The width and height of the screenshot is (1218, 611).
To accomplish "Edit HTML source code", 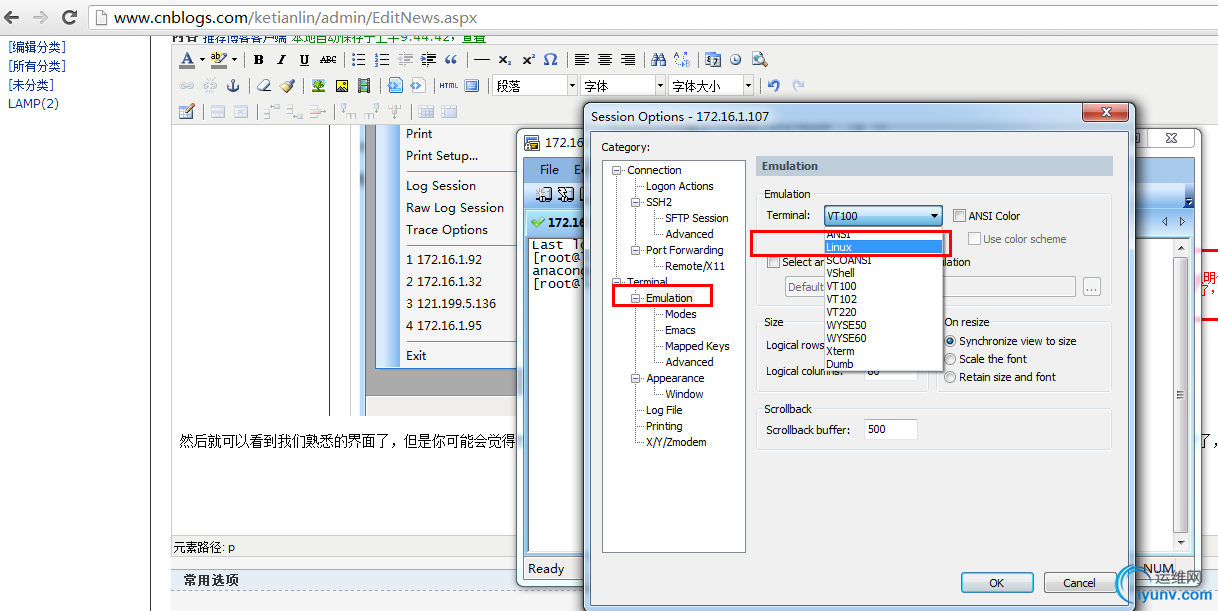I will click(x=448, y=86).
